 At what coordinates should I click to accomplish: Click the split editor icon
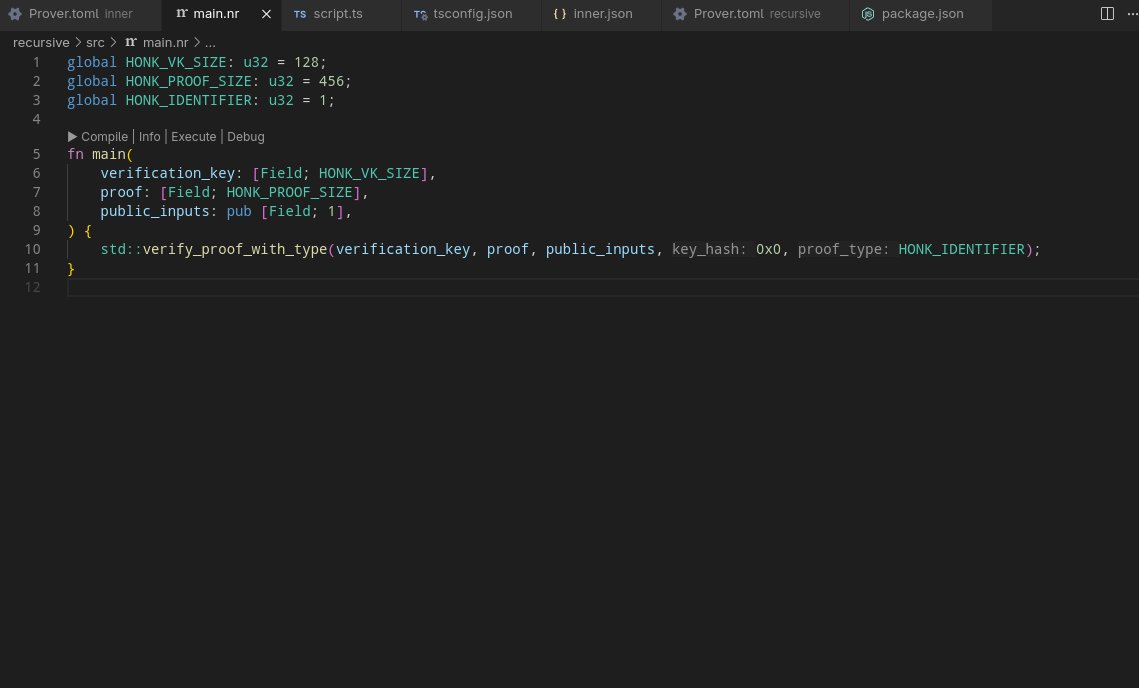[x=1107, y=14]
